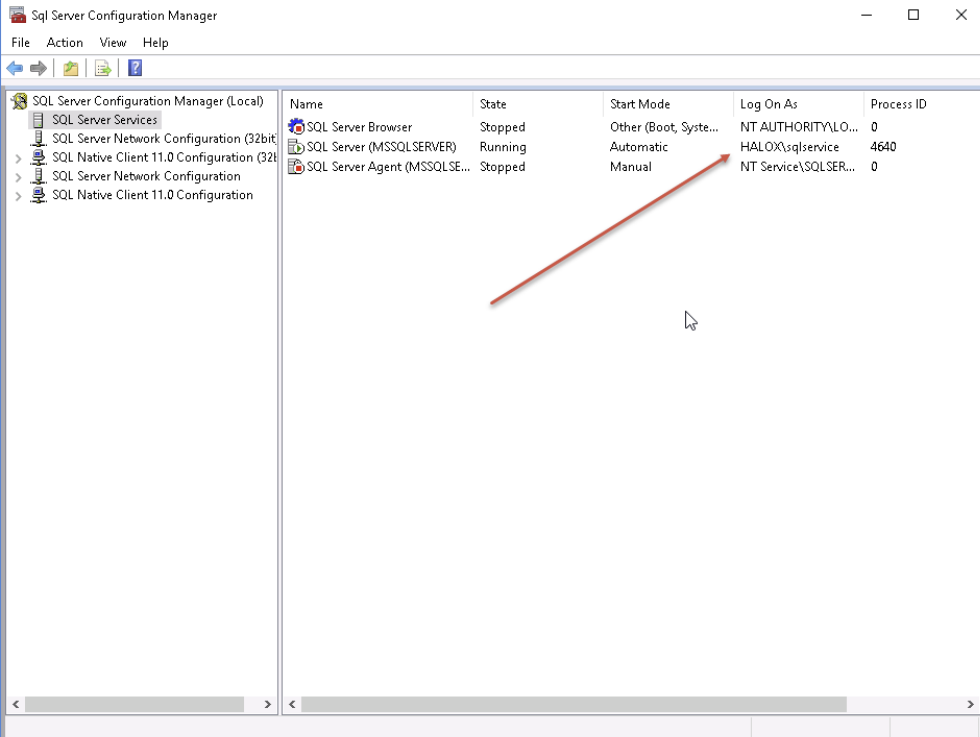980x737 pixels.
Task: Click the services list horizontal scrollbar thumb
Action: click(574, 704)
